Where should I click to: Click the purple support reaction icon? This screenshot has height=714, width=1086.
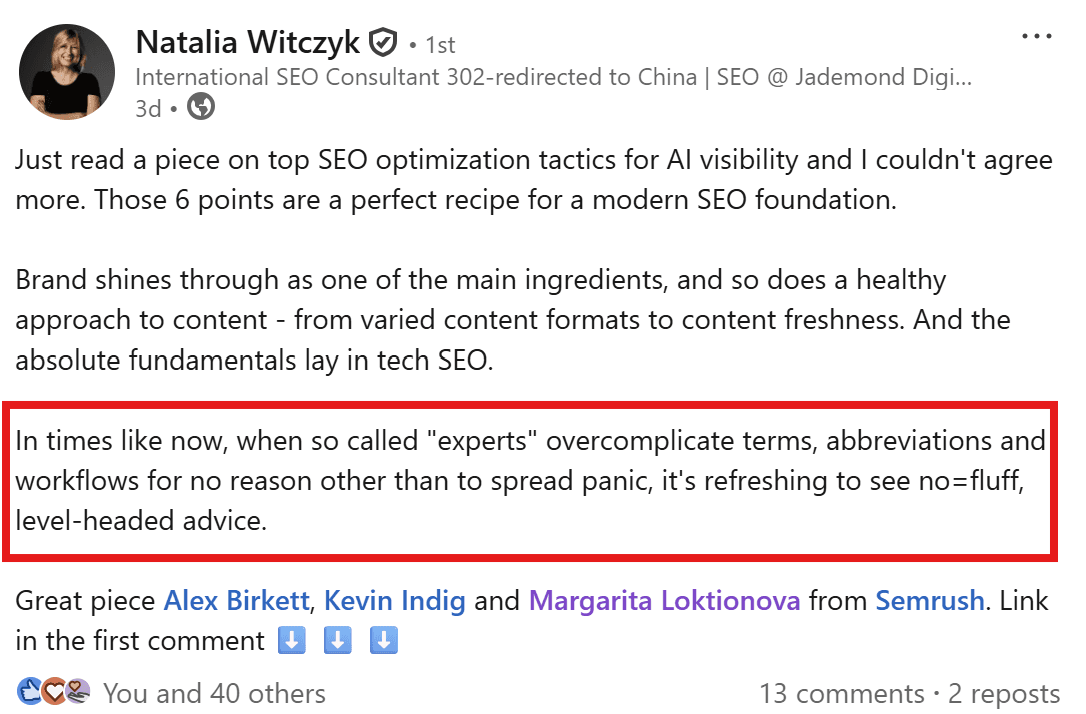78,692
